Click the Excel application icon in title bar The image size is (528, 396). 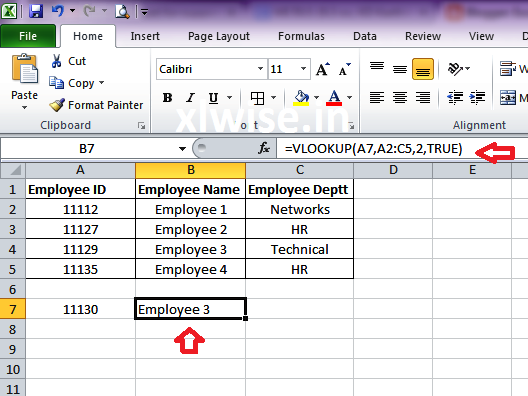point(9,11)
